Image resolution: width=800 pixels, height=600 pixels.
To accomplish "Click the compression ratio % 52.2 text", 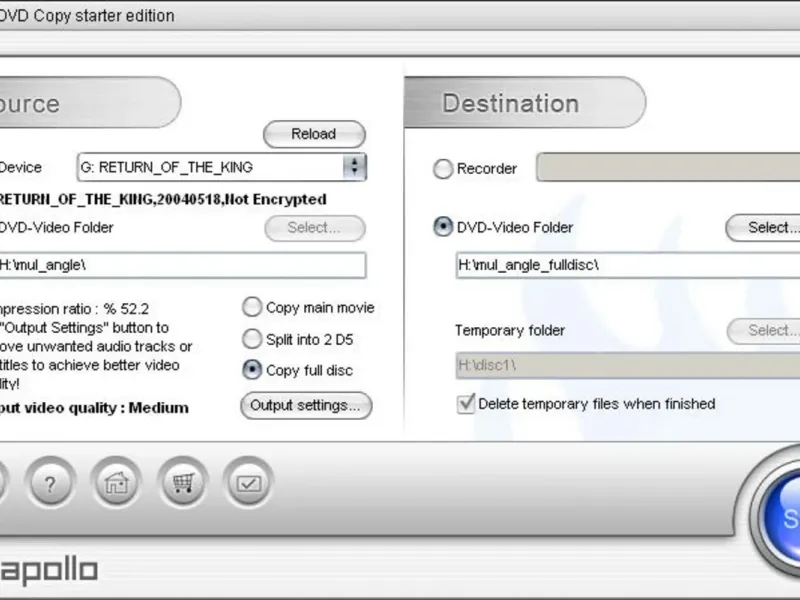I will click(x=74, y=309).
